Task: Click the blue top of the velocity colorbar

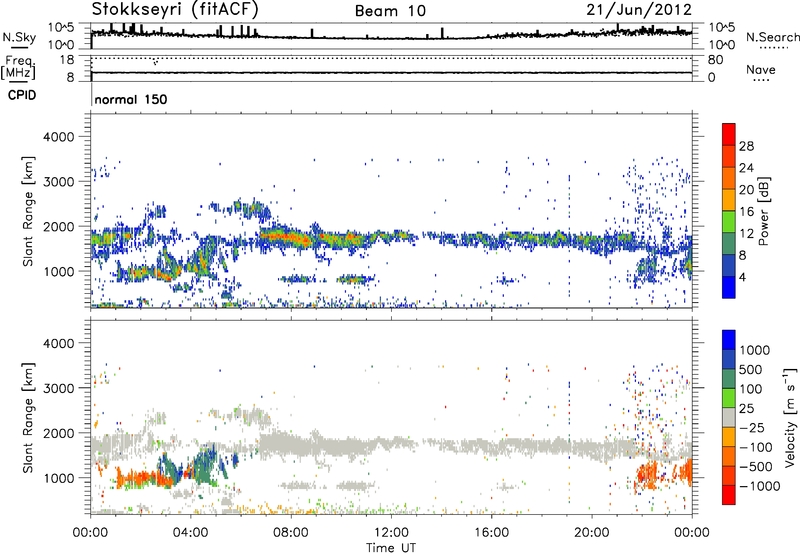Action: [729, 340]
